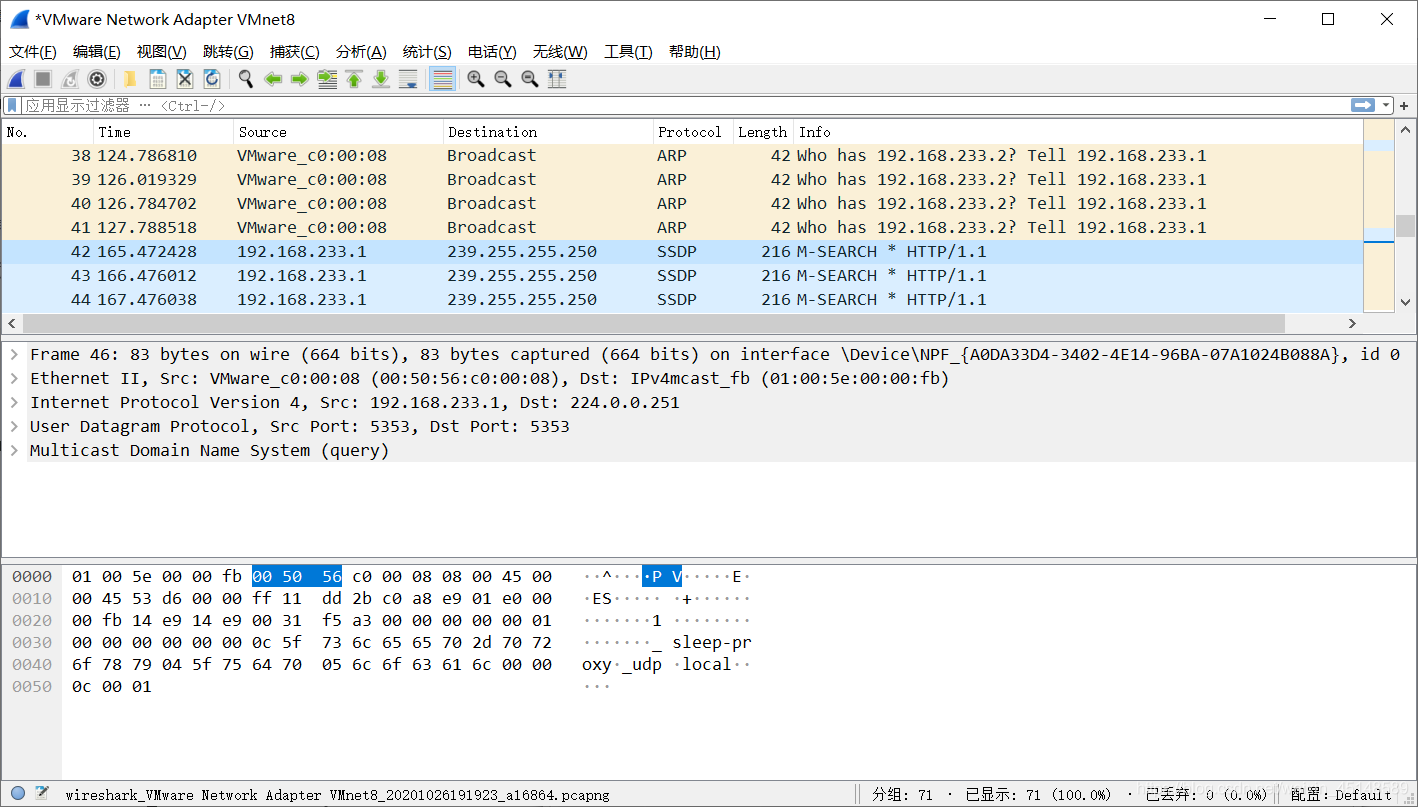Click the 配置: Default profile in status bar

click(1341, 795)
